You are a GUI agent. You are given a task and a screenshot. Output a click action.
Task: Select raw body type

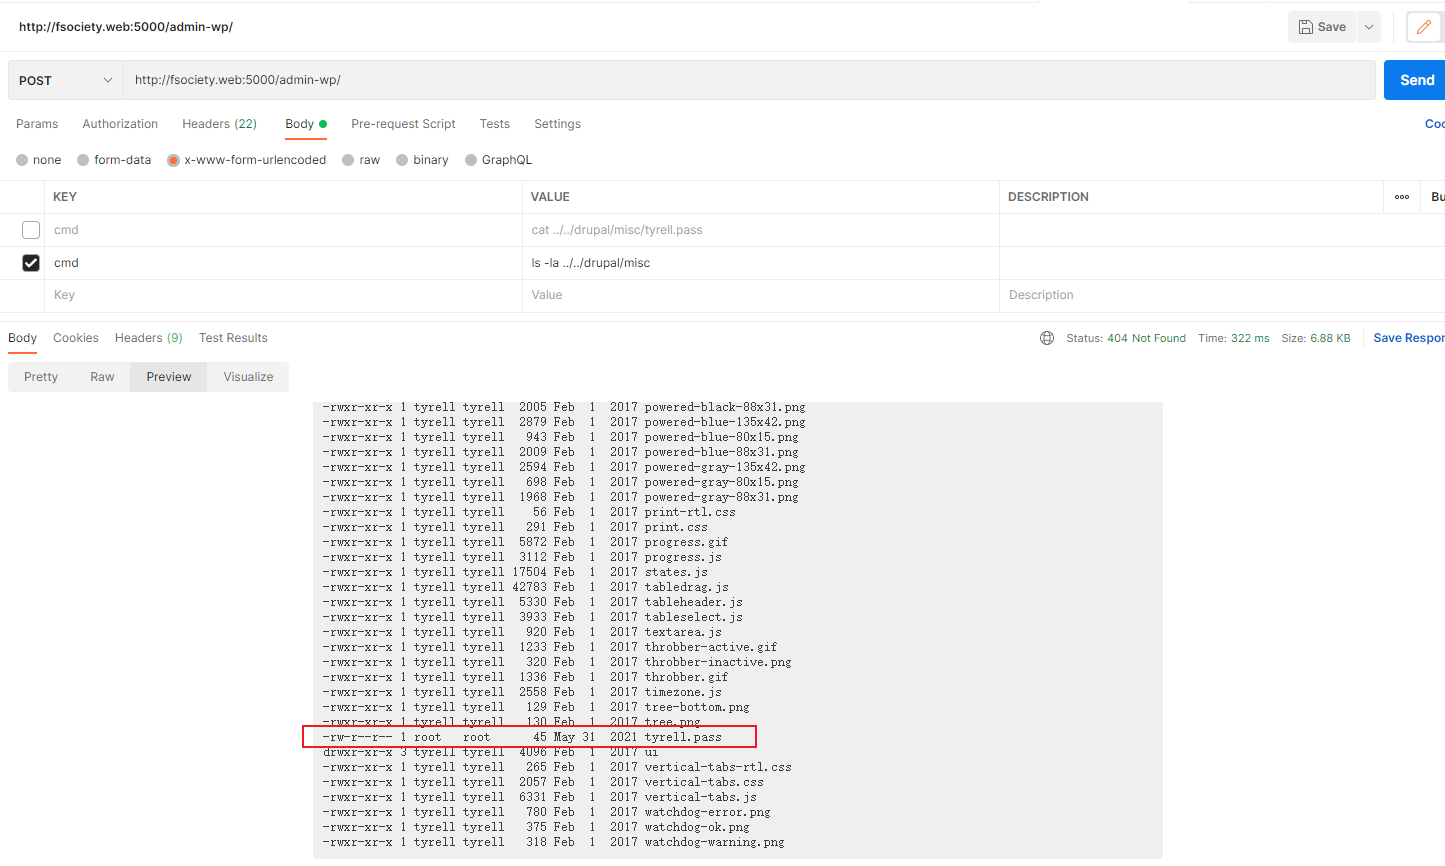348,160
